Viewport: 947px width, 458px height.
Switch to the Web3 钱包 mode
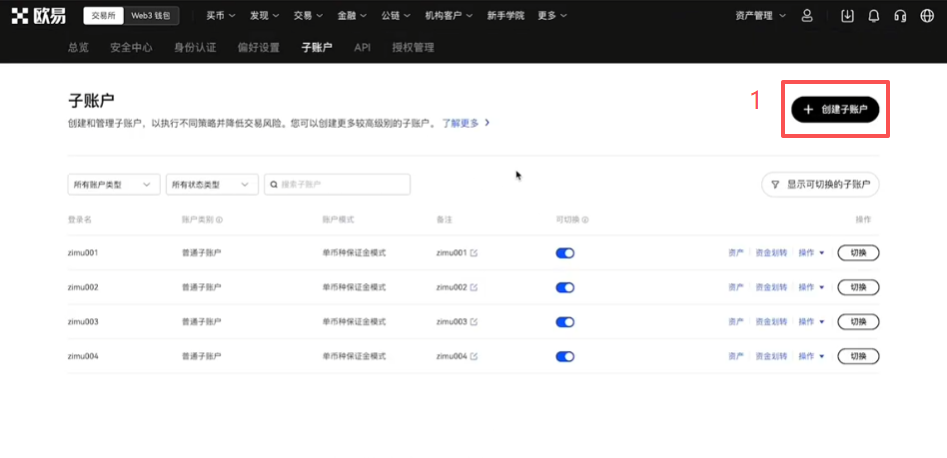[151, 16]
